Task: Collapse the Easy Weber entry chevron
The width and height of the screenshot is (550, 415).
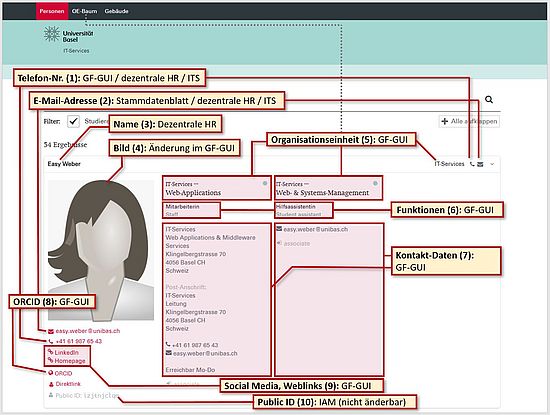Action: pos(492,164)
